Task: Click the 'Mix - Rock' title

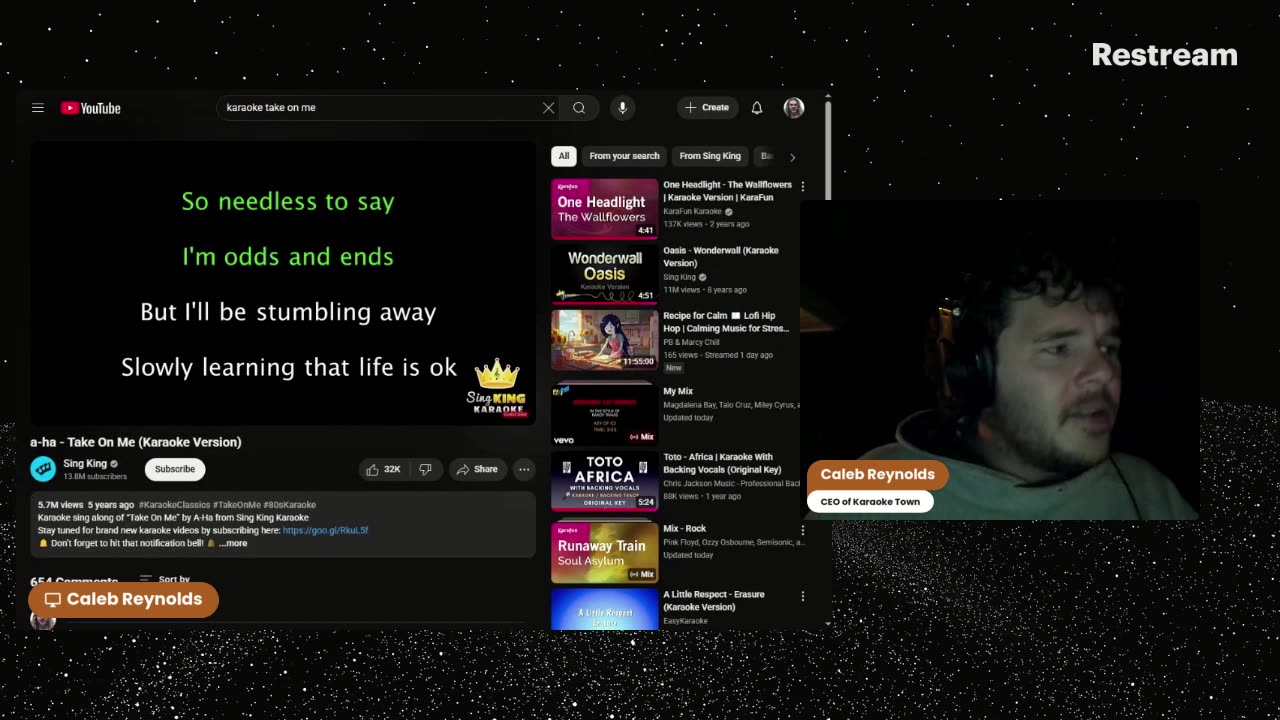Action: (x=685, y=528)
